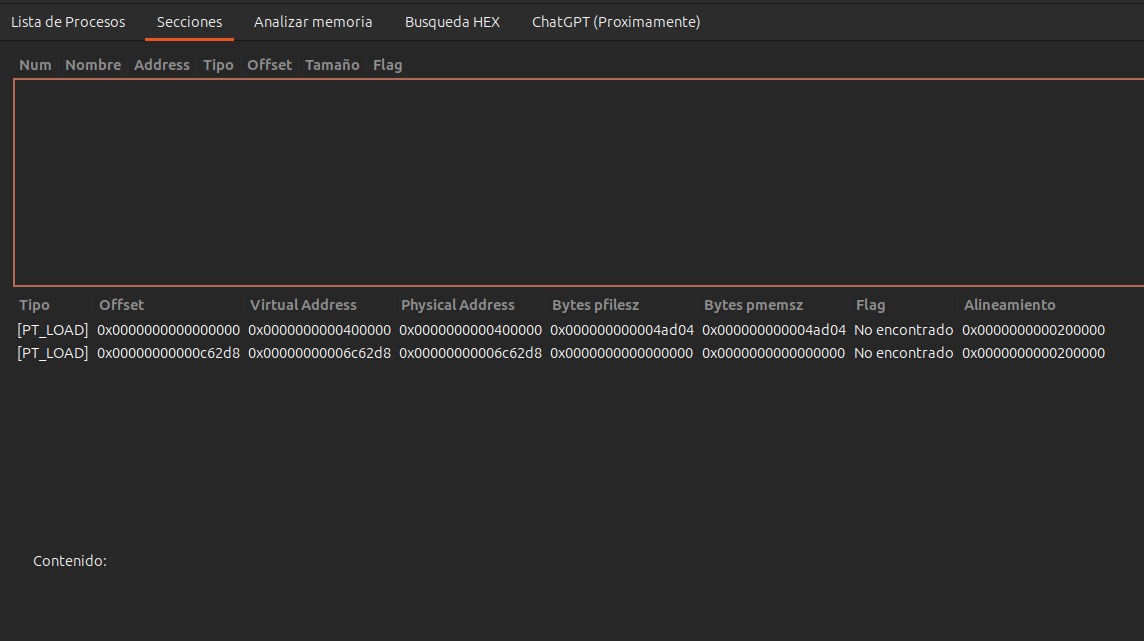Sort by the Physical Address column
The image size is (1144, 641).
457,305
